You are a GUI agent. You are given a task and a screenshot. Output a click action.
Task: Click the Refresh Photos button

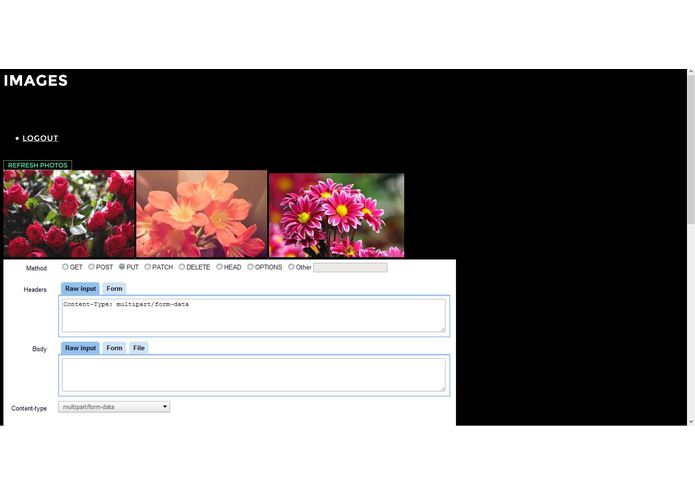(x=38, y=165)
